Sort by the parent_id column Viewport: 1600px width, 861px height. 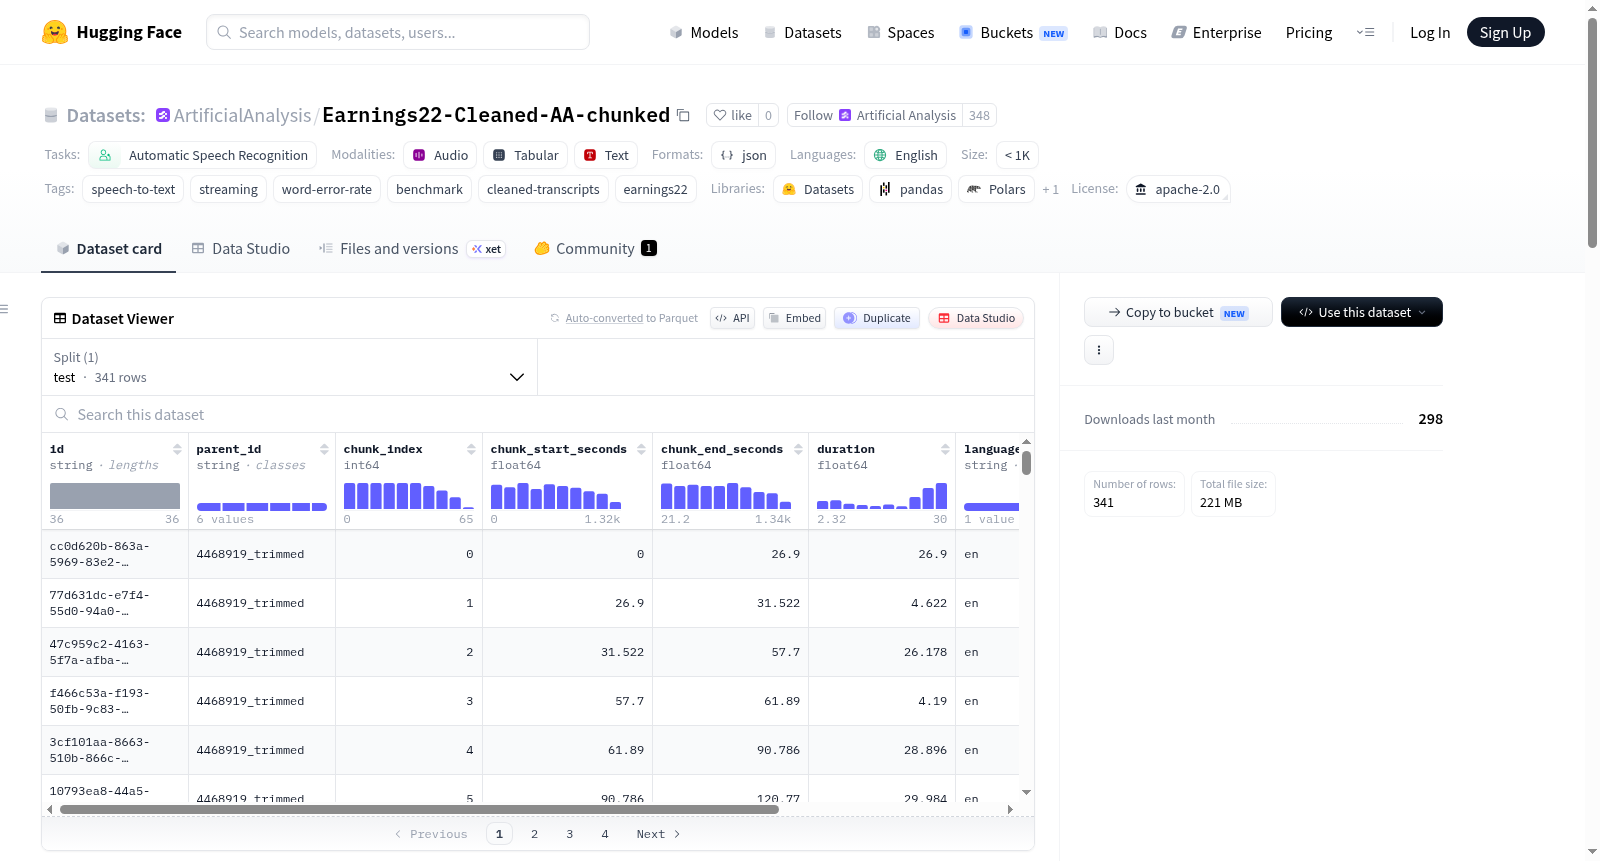(324, 449)
